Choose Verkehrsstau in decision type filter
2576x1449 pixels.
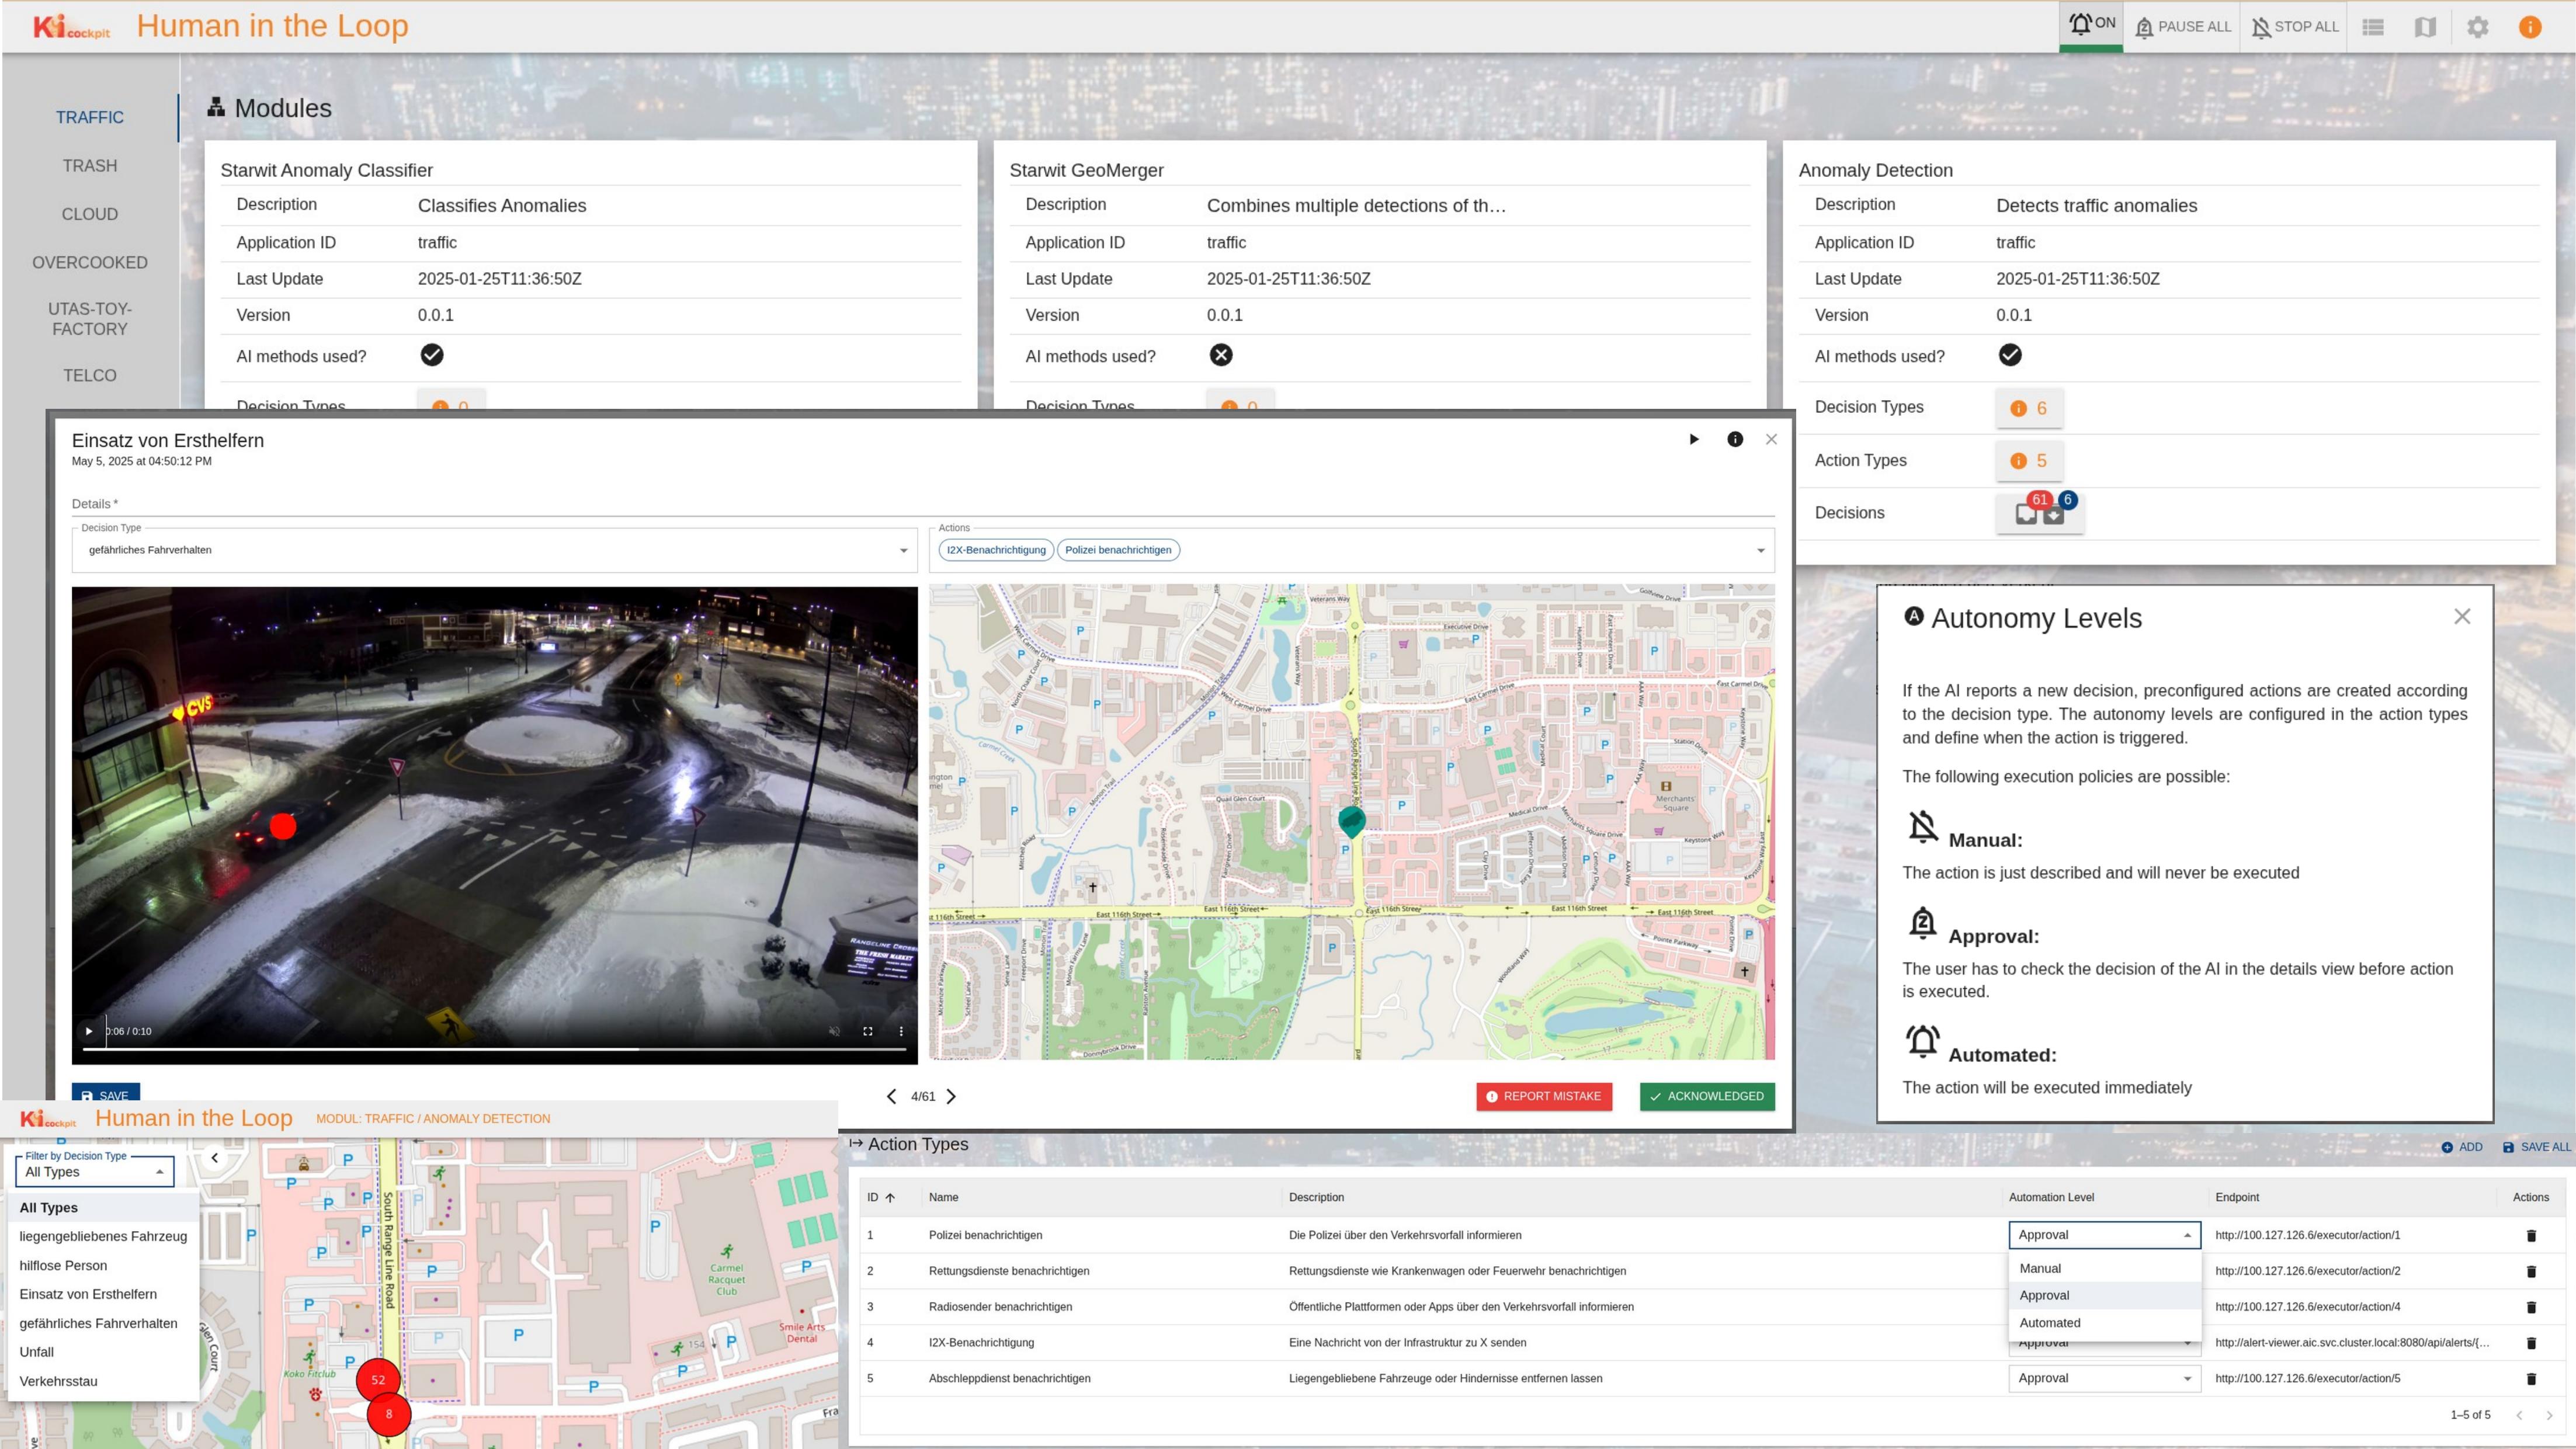click(x=58, y=1381)
